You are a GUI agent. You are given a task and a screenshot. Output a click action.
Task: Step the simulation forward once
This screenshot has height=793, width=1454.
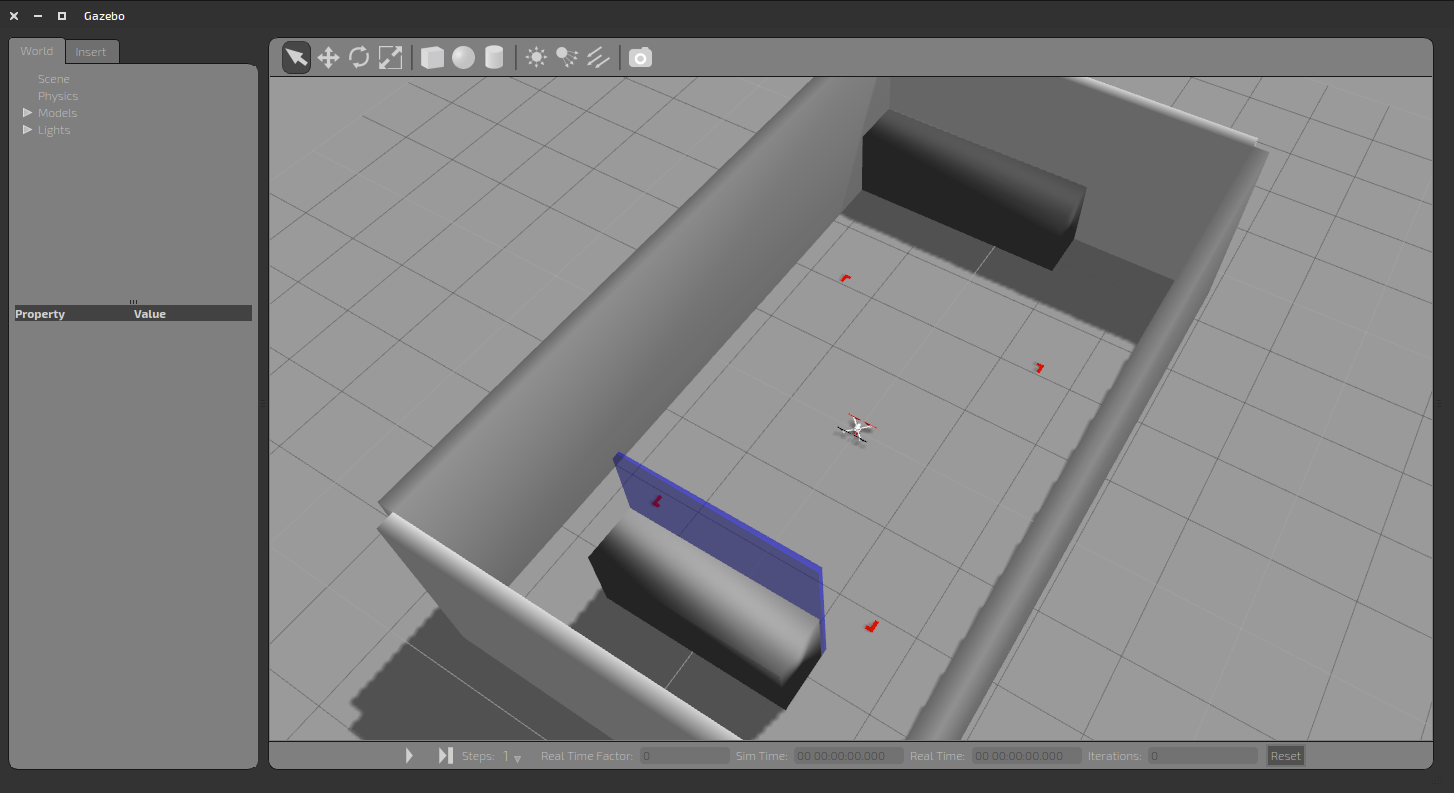[x=445, y=756]
